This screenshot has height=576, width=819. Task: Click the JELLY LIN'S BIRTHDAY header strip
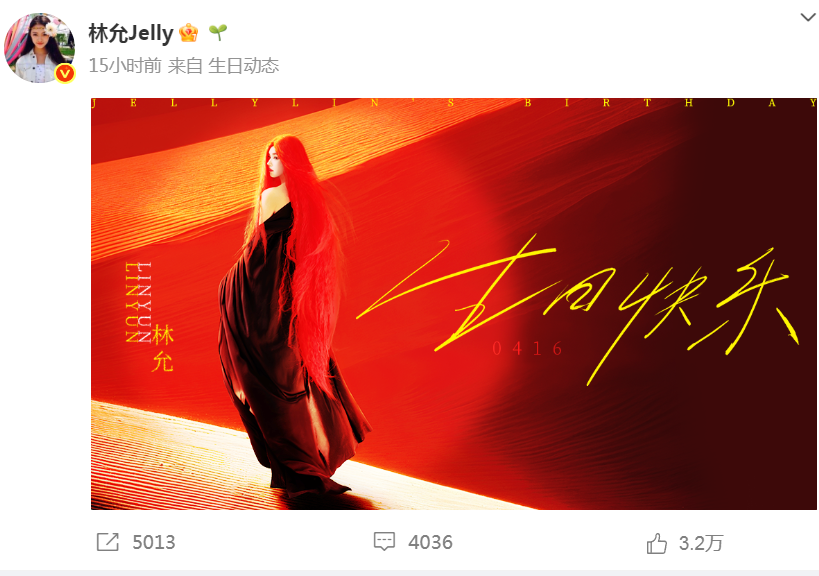tap(453, 103)
